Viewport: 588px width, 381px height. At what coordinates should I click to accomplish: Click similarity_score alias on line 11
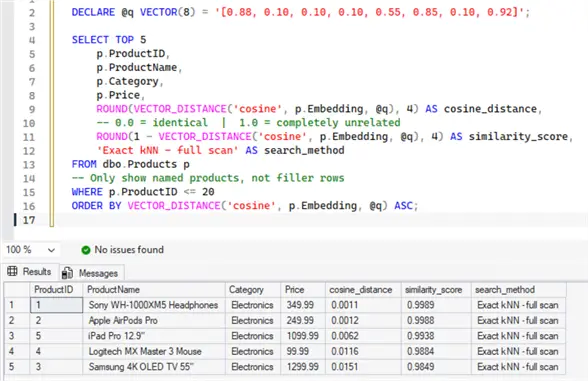518,136
